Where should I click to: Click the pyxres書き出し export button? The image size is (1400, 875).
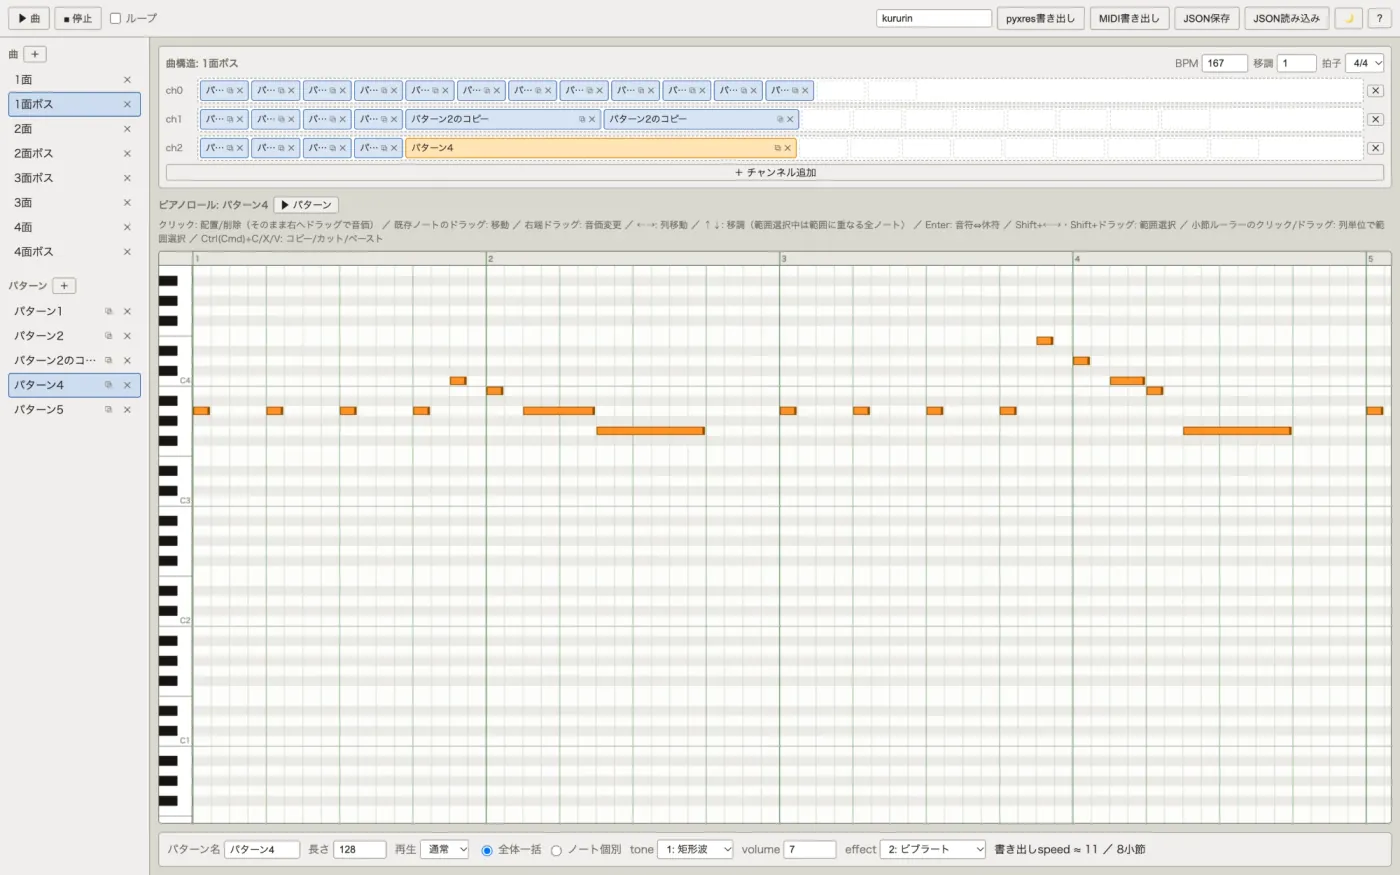click(1040, 18)
